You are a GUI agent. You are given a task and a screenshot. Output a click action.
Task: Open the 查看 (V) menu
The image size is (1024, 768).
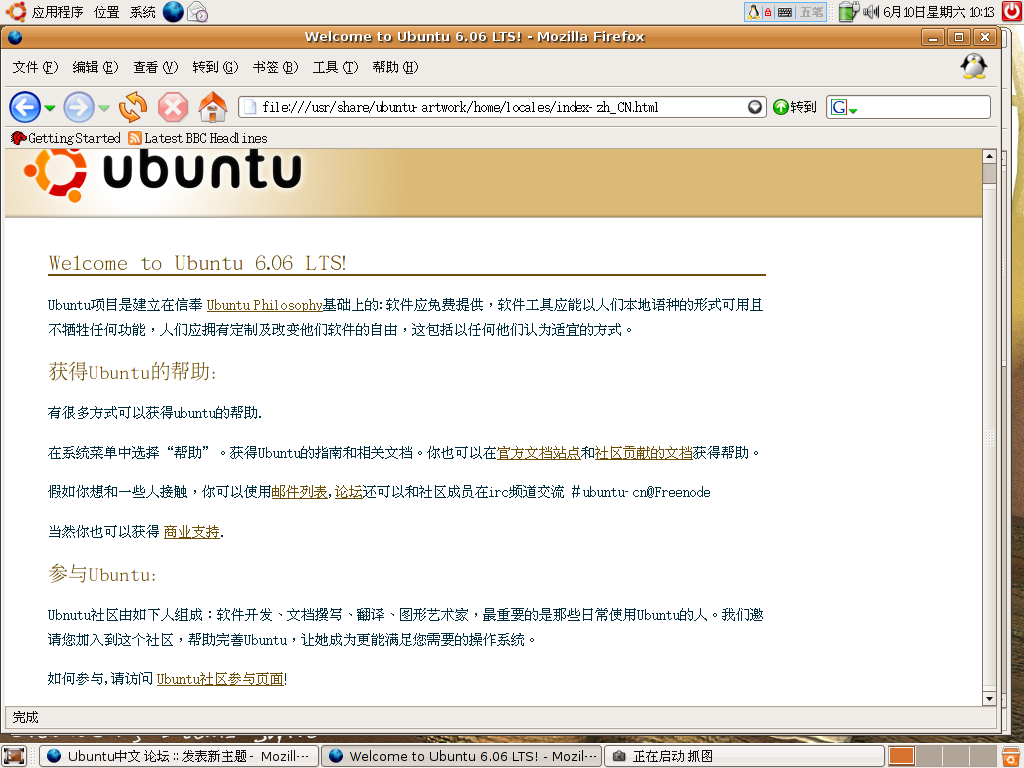tap(155, 67)
